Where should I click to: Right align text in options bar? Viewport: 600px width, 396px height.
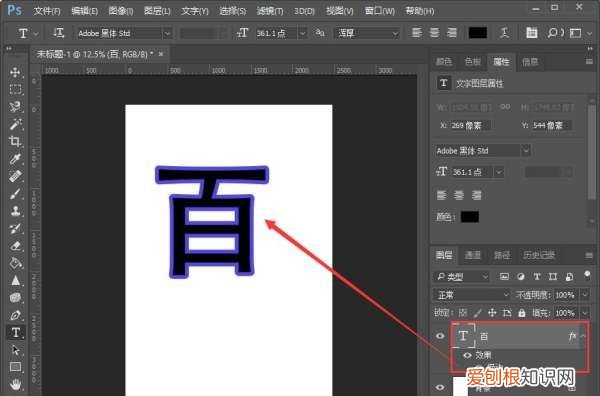(x=452, y=33)
